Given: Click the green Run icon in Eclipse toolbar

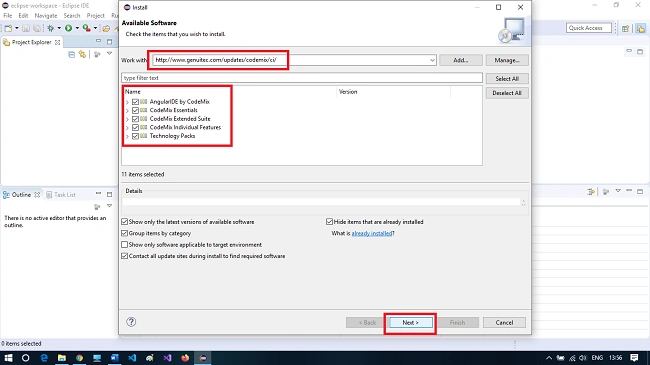Looking at the screenshot, I should [x=68, y=28].
